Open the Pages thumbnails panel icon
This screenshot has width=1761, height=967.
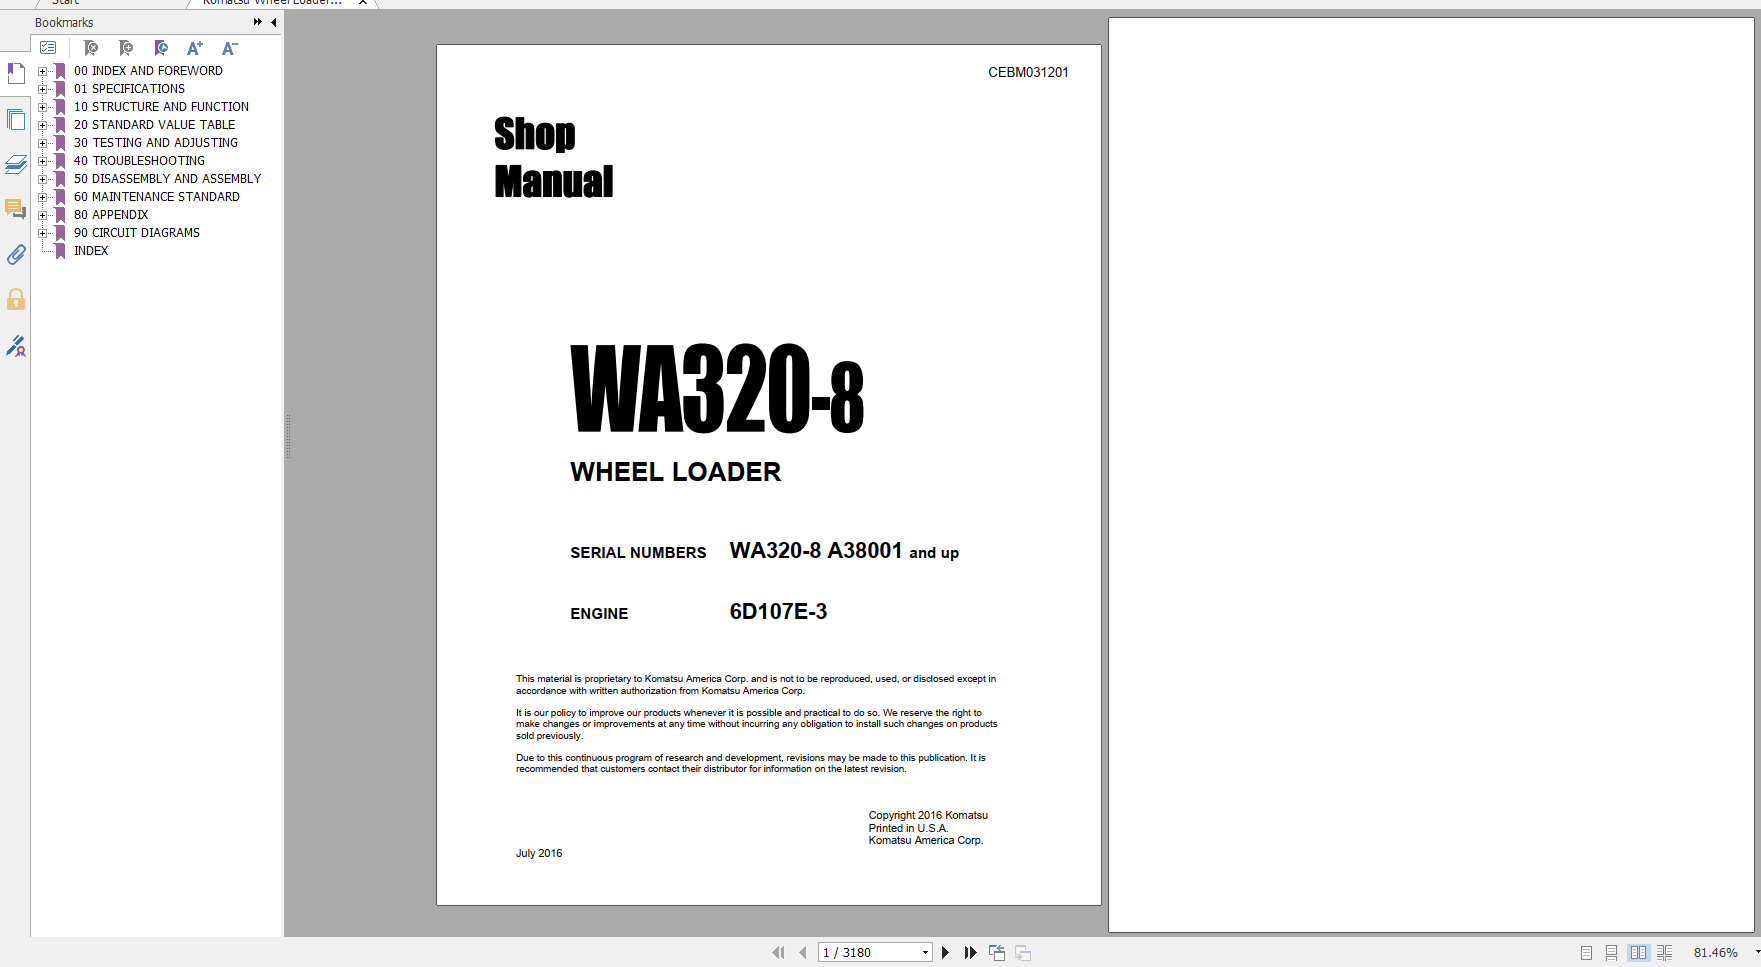pyautogui.click(x=15, y=120)
